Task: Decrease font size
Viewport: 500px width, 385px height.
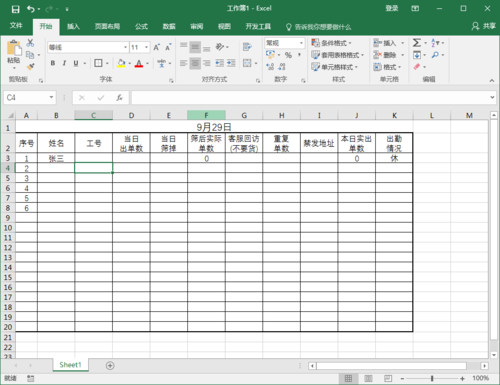Action: (168, 47)
